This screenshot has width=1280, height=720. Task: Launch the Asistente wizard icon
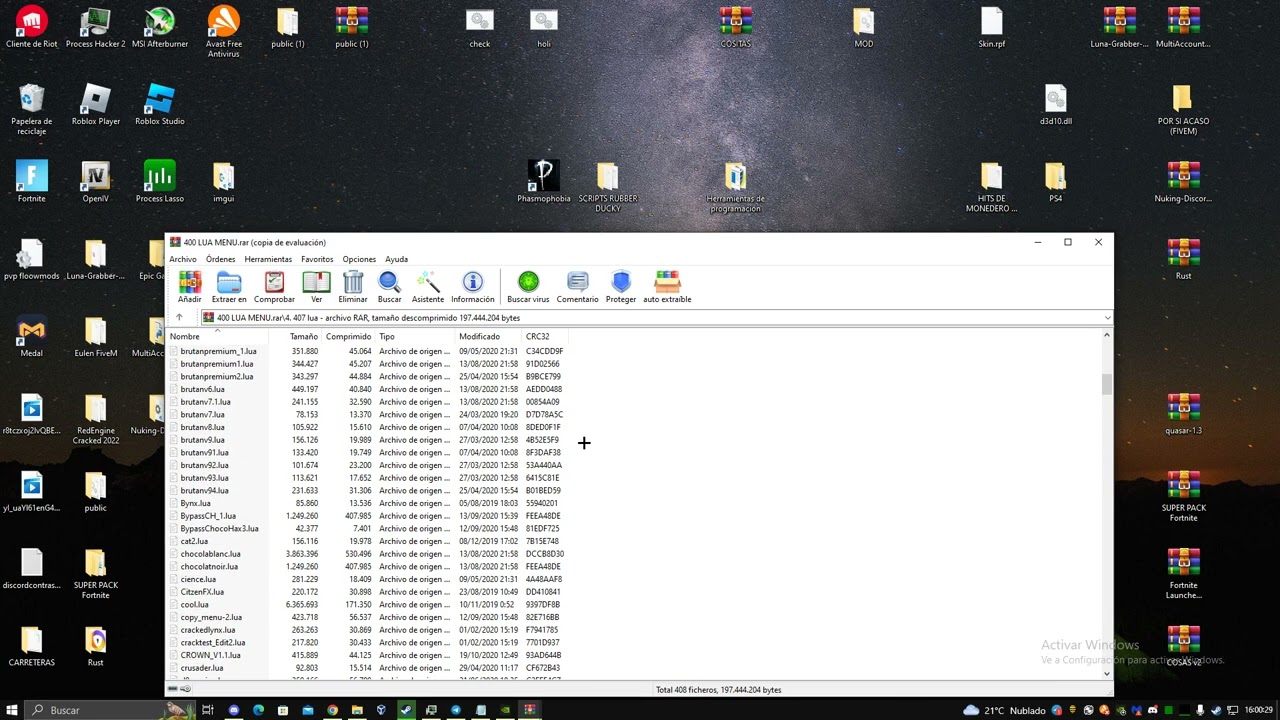pos(428,287)
